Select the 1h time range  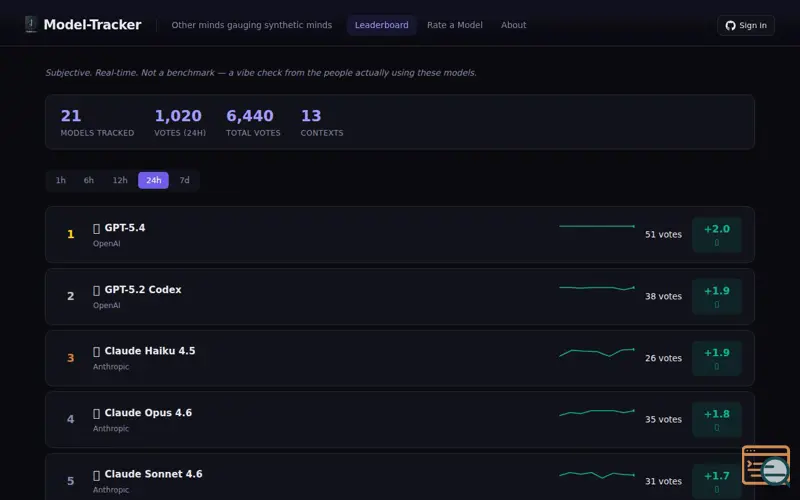[61, 180]
